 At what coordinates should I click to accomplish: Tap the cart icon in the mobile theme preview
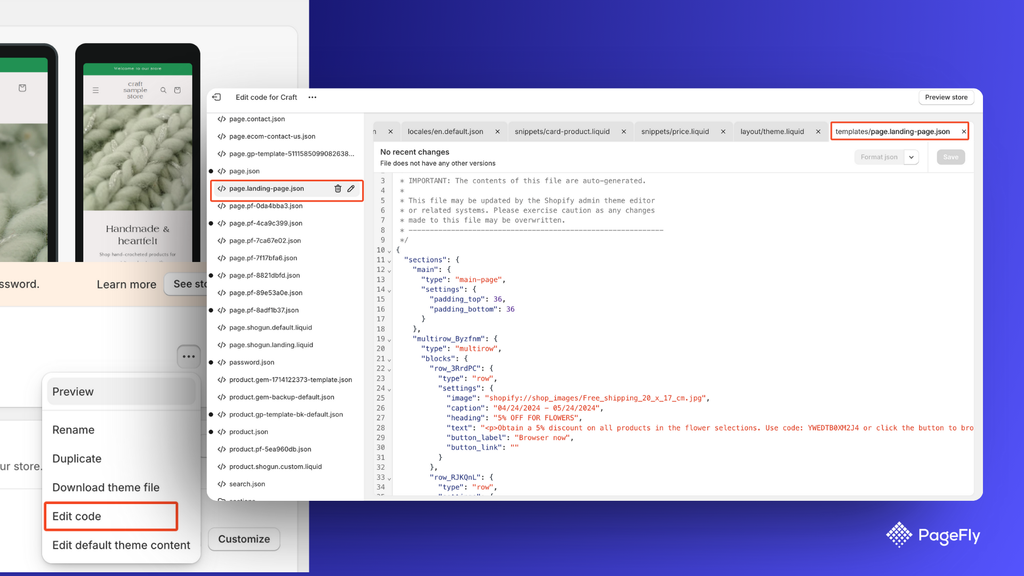coord(177,90)
